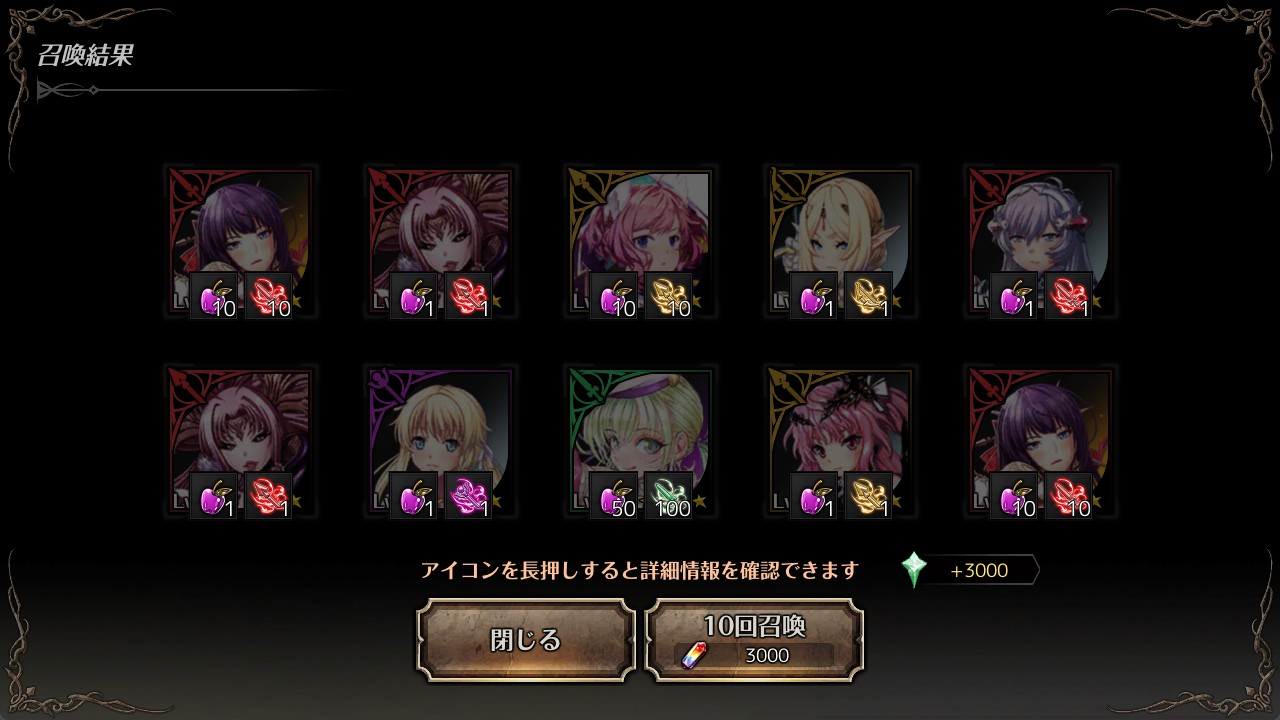Viewport: 1280px width, 720px height.
Task: Tap the gold-framed elf-eared blonde character
Action: 840,241
